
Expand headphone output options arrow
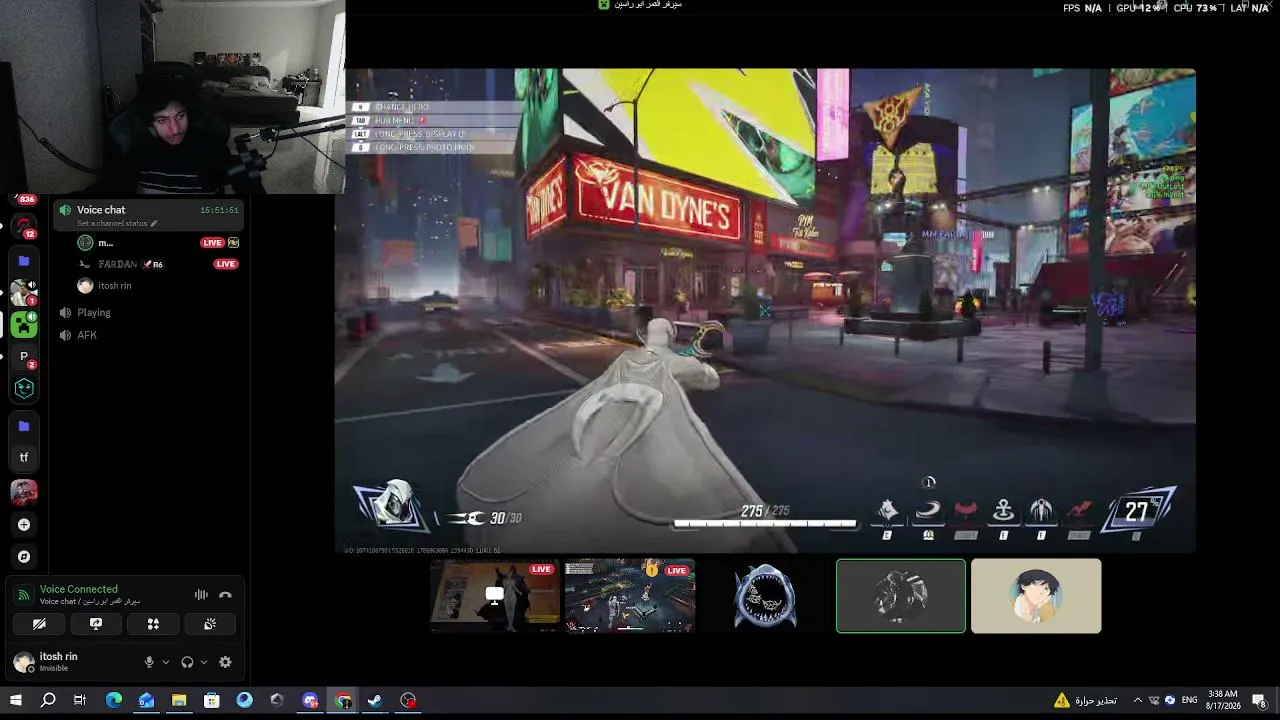204,662
